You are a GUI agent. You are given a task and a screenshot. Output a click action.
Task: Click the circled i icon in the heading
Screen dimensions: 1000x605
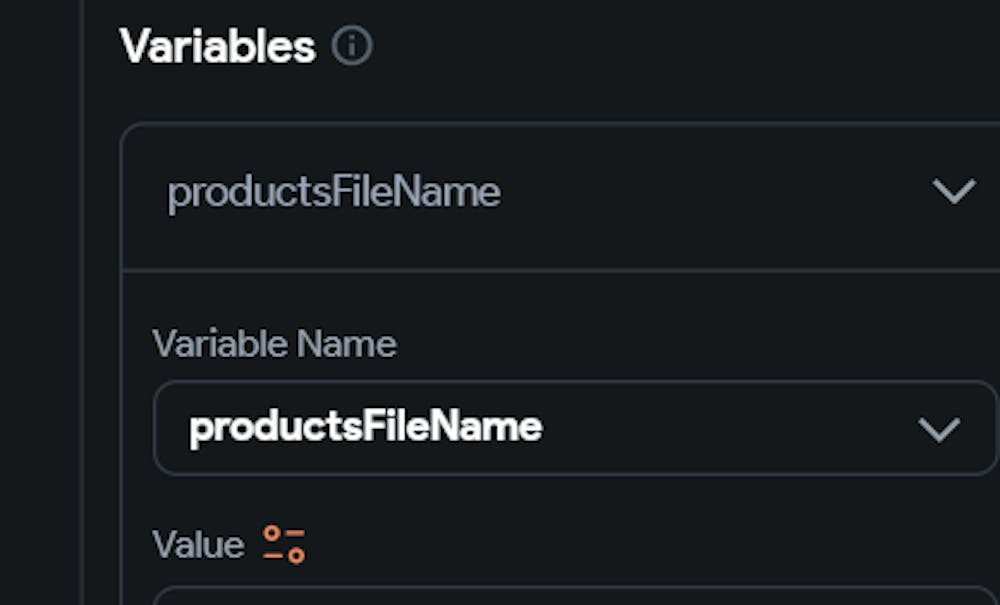[351, 46]
